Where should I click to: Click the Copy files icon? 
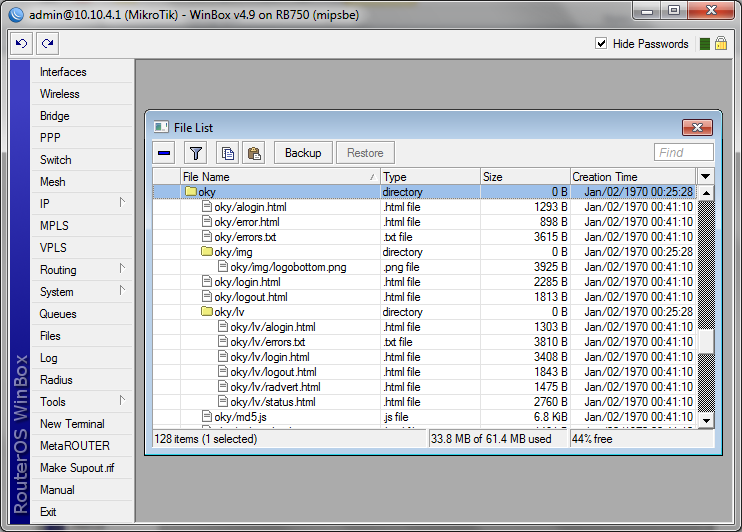pos(228,153)
